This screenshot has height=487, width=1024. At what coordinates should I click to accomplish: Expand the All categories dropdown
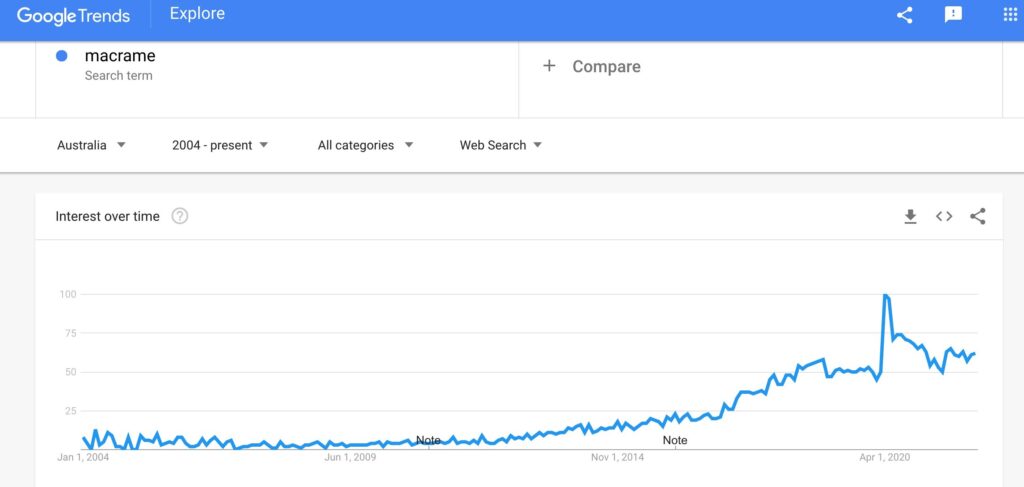click(x=365, y=145)
